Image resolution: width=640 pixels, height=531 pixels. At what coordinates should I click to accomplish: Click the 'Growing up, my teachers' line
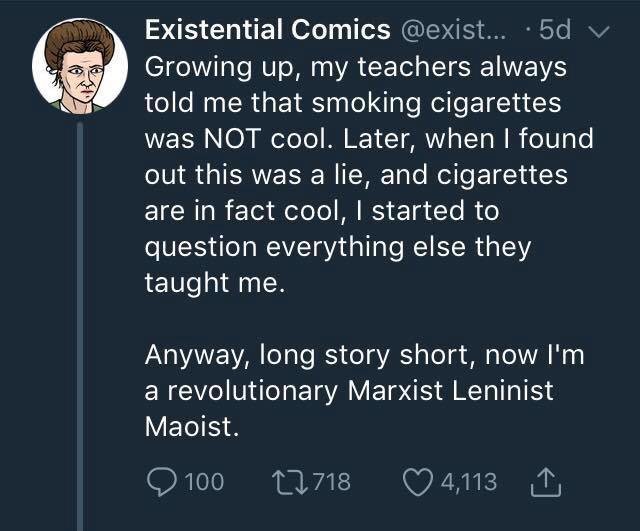pos(356,68)
